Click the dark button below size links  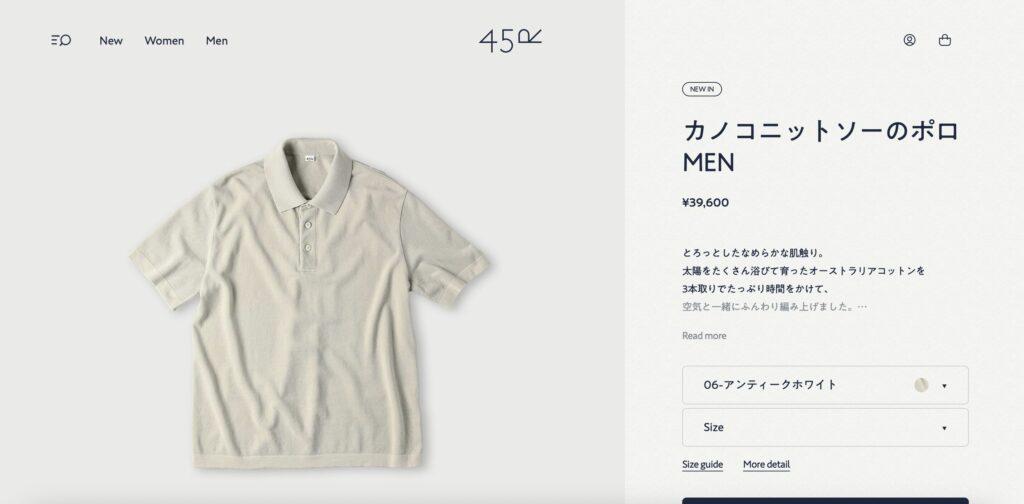point(825,501)
